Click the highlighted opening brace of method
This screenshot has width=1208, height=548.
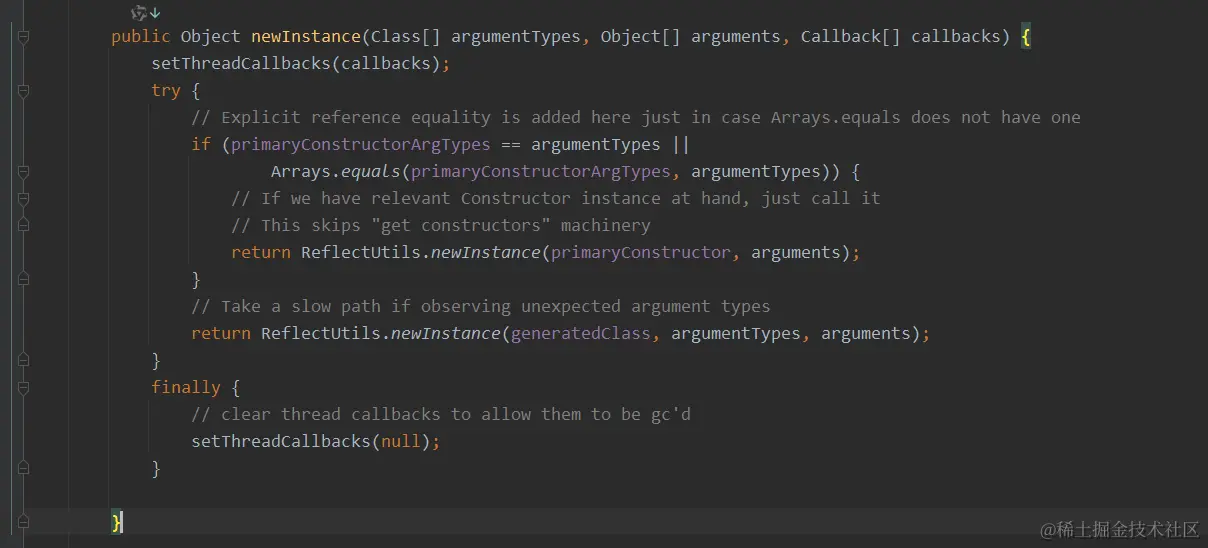pos(1026,36)
